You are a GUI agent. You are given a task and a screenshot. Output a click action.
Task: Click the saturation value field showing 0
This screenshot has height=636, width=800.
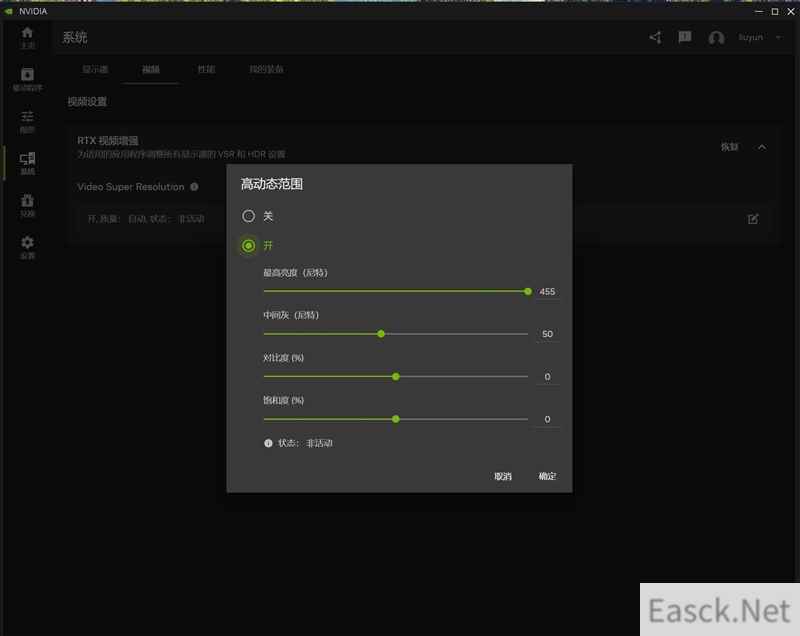(x=547, y=419)
